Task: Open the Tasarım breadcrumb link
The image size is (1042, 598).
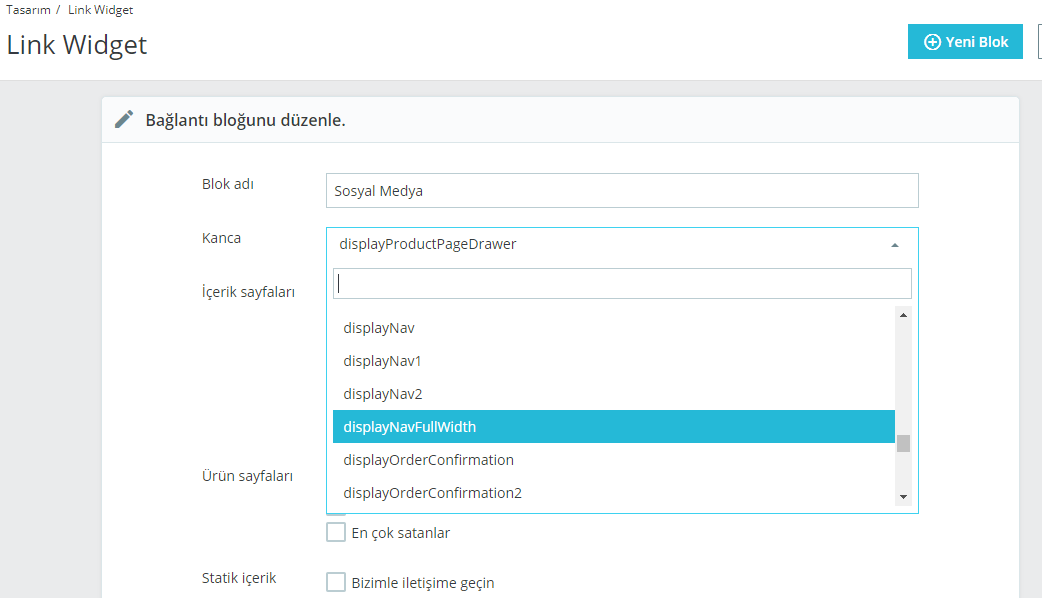Action: point(28,10)
